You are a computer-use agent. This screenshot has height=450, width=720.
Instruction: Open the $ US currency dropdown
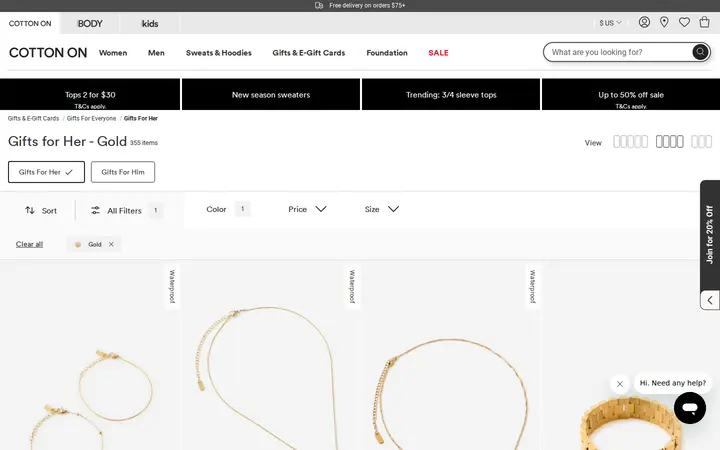610,22
